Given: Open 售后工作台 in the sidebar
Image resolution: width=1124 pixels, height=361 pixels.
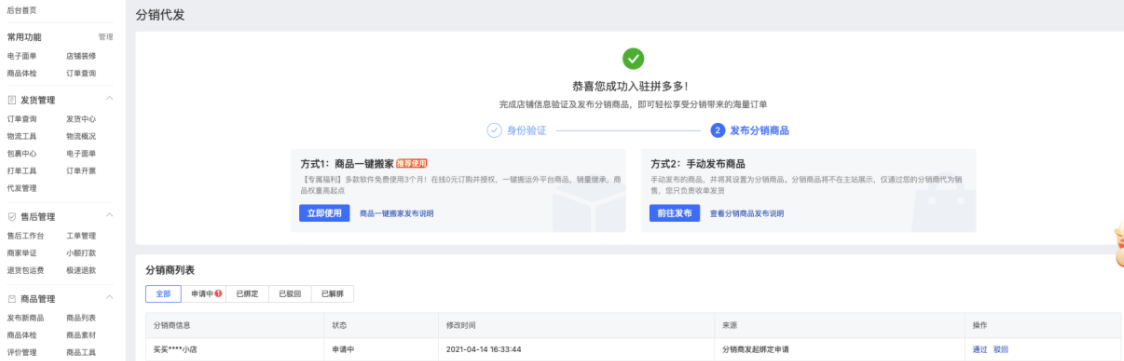Looking at the screenshot, I should pyautogui.click(x=25, y=236).
